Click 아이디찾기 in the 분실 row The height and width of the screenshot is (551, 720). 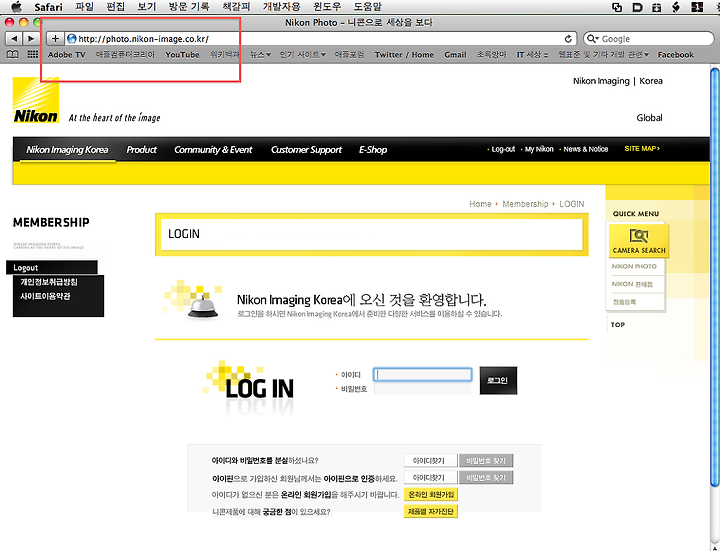[430, 461]
